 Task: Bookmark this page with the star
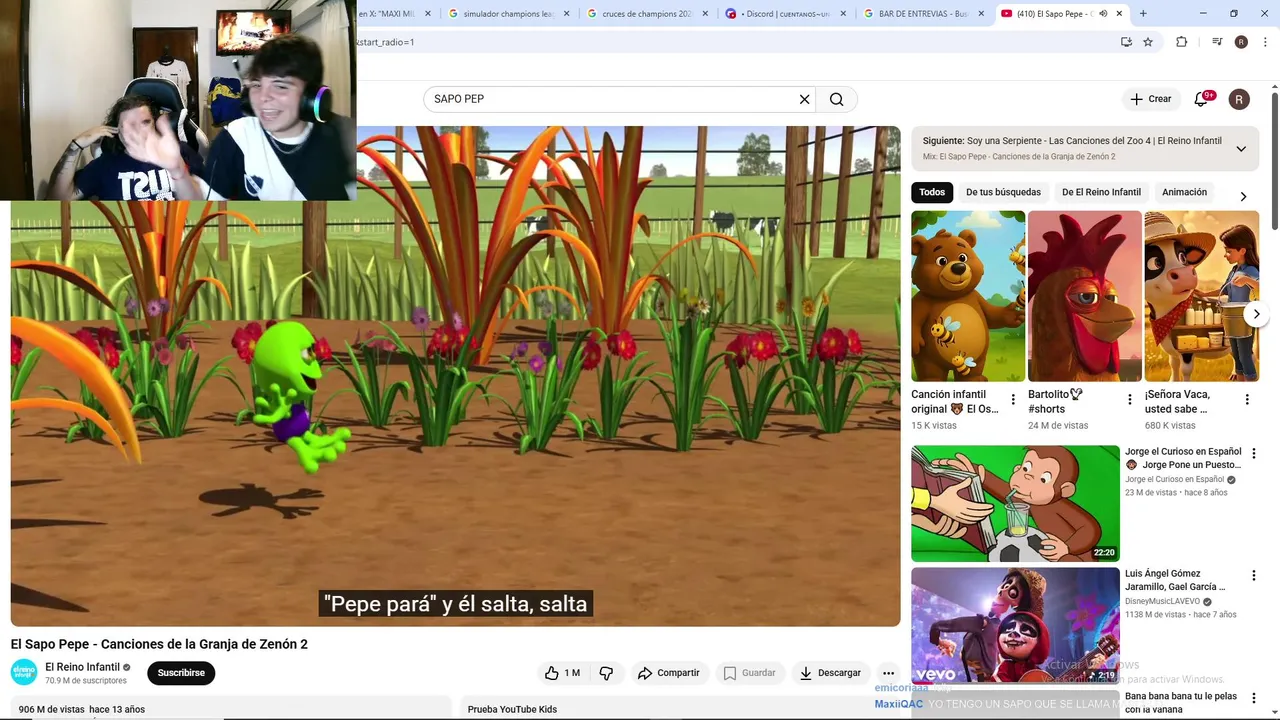1148,42
